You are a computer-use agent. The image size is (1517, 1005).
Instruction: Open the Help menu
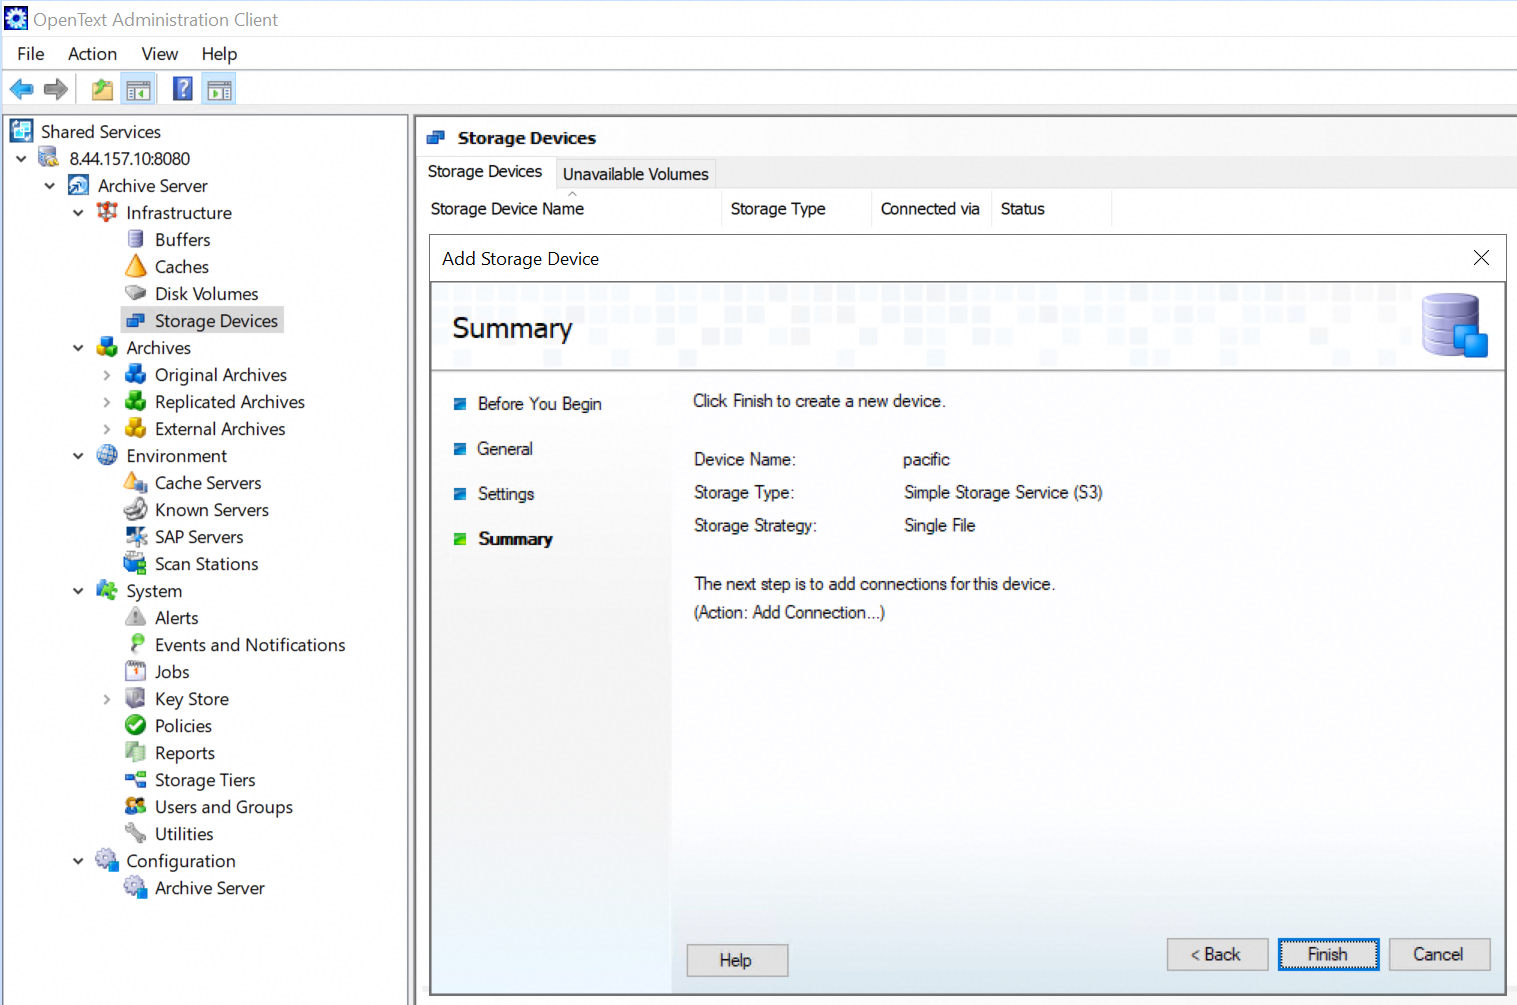tap(219, 54)
